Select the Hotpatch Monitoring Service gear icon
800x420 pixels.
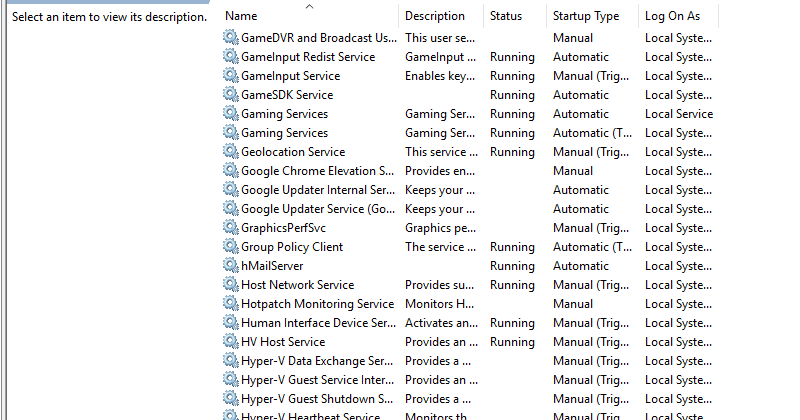tap(231, 303)
